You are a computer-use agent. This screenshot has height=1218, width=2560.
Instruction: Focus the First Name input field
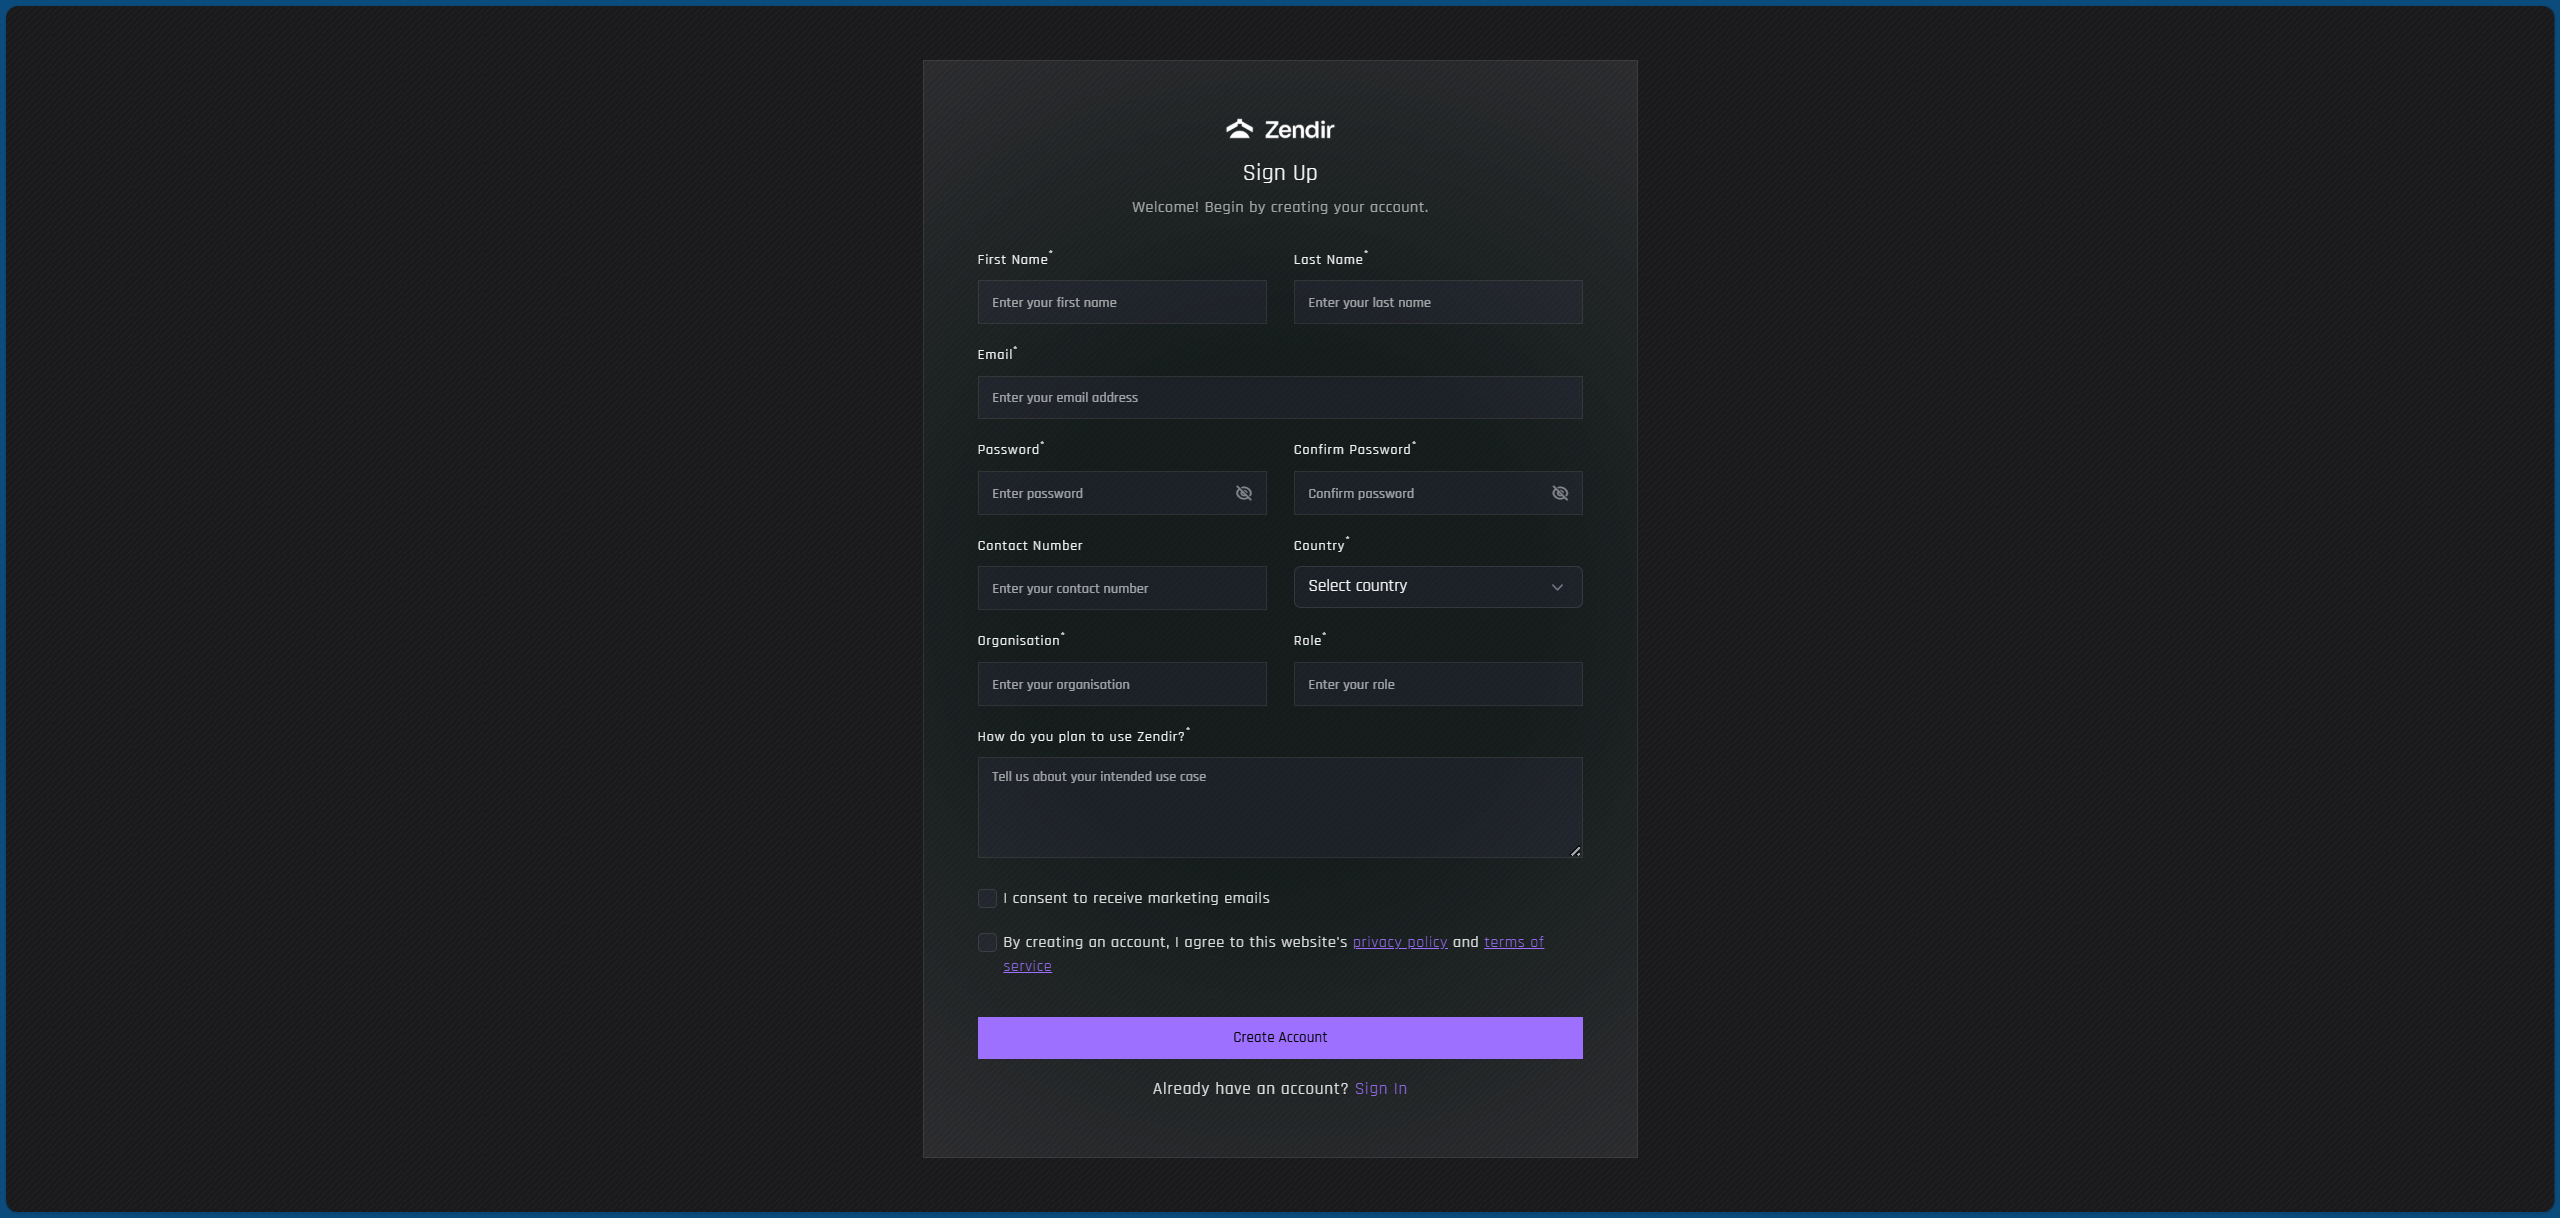click(x=1121, y=302)
